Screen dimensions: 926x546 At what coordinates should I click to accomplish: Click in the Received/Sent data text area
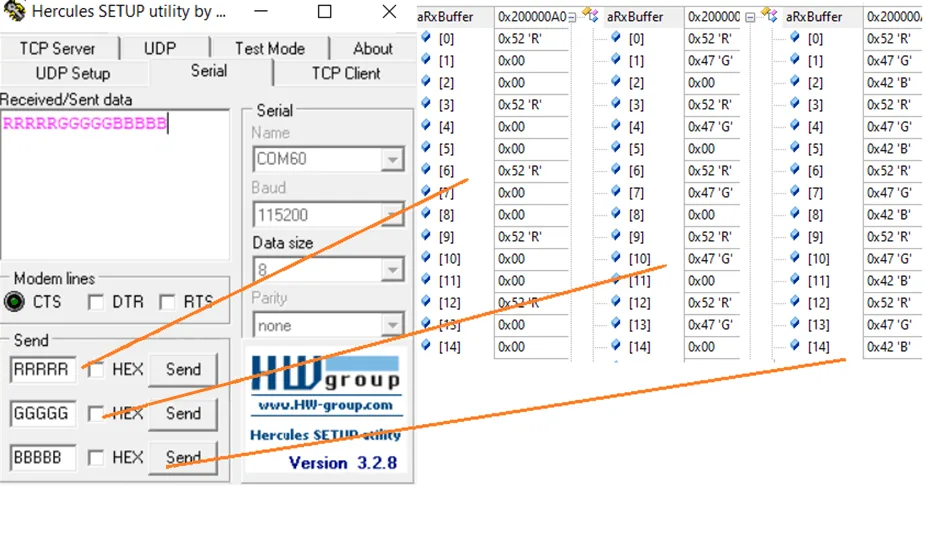[x=115, y=184]
